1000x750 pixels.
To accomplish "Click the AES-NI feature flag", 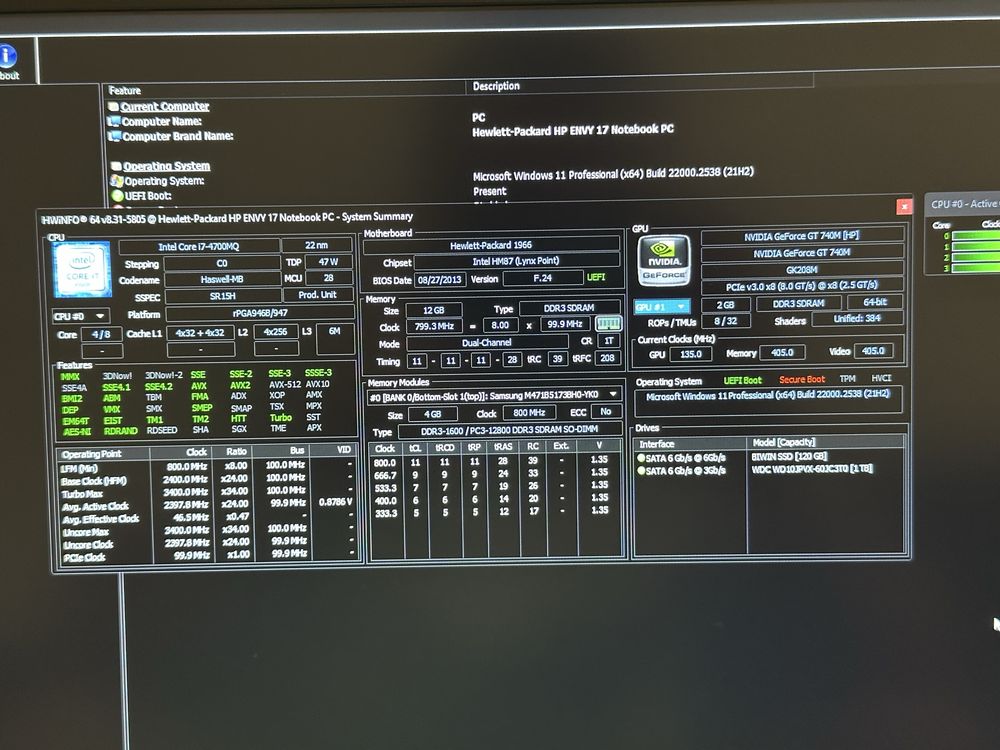I will tap(77, 432).
